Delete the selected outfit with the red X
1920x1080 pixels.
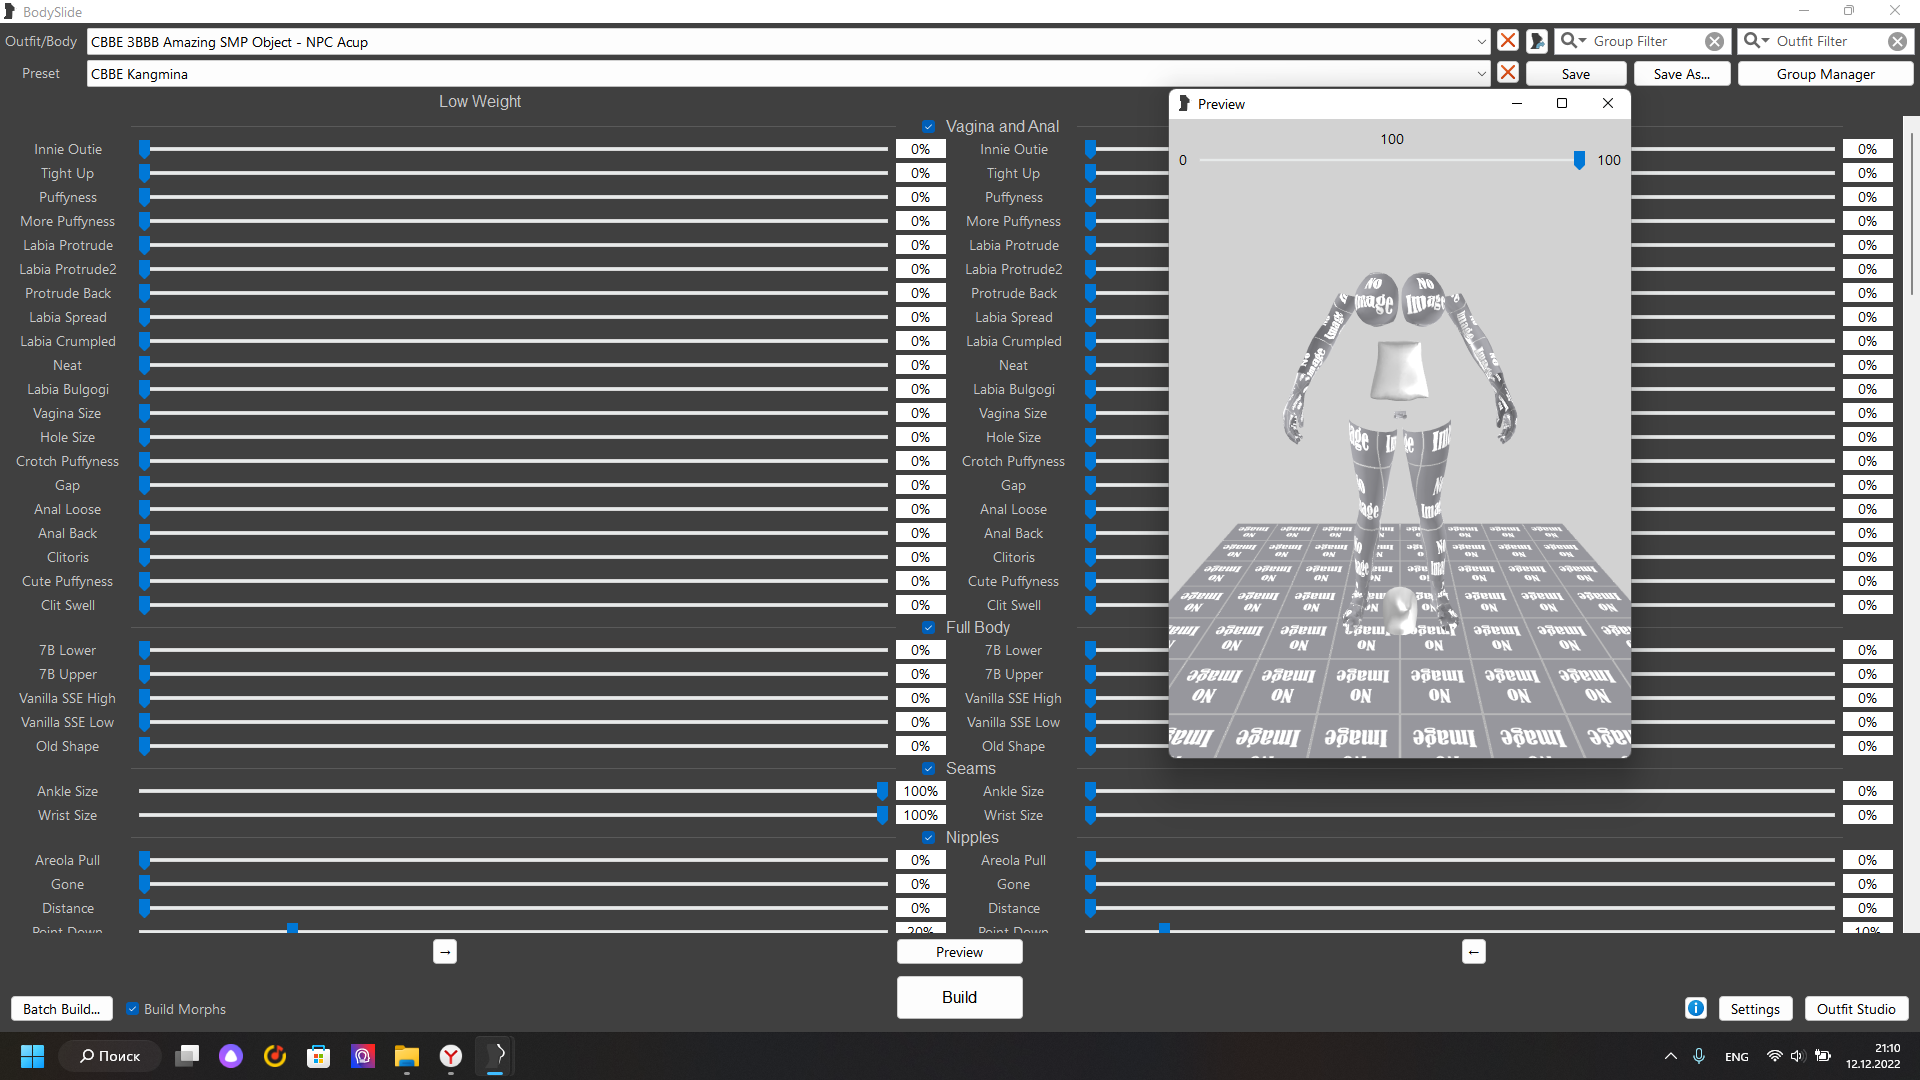[x=1508, y=41]
